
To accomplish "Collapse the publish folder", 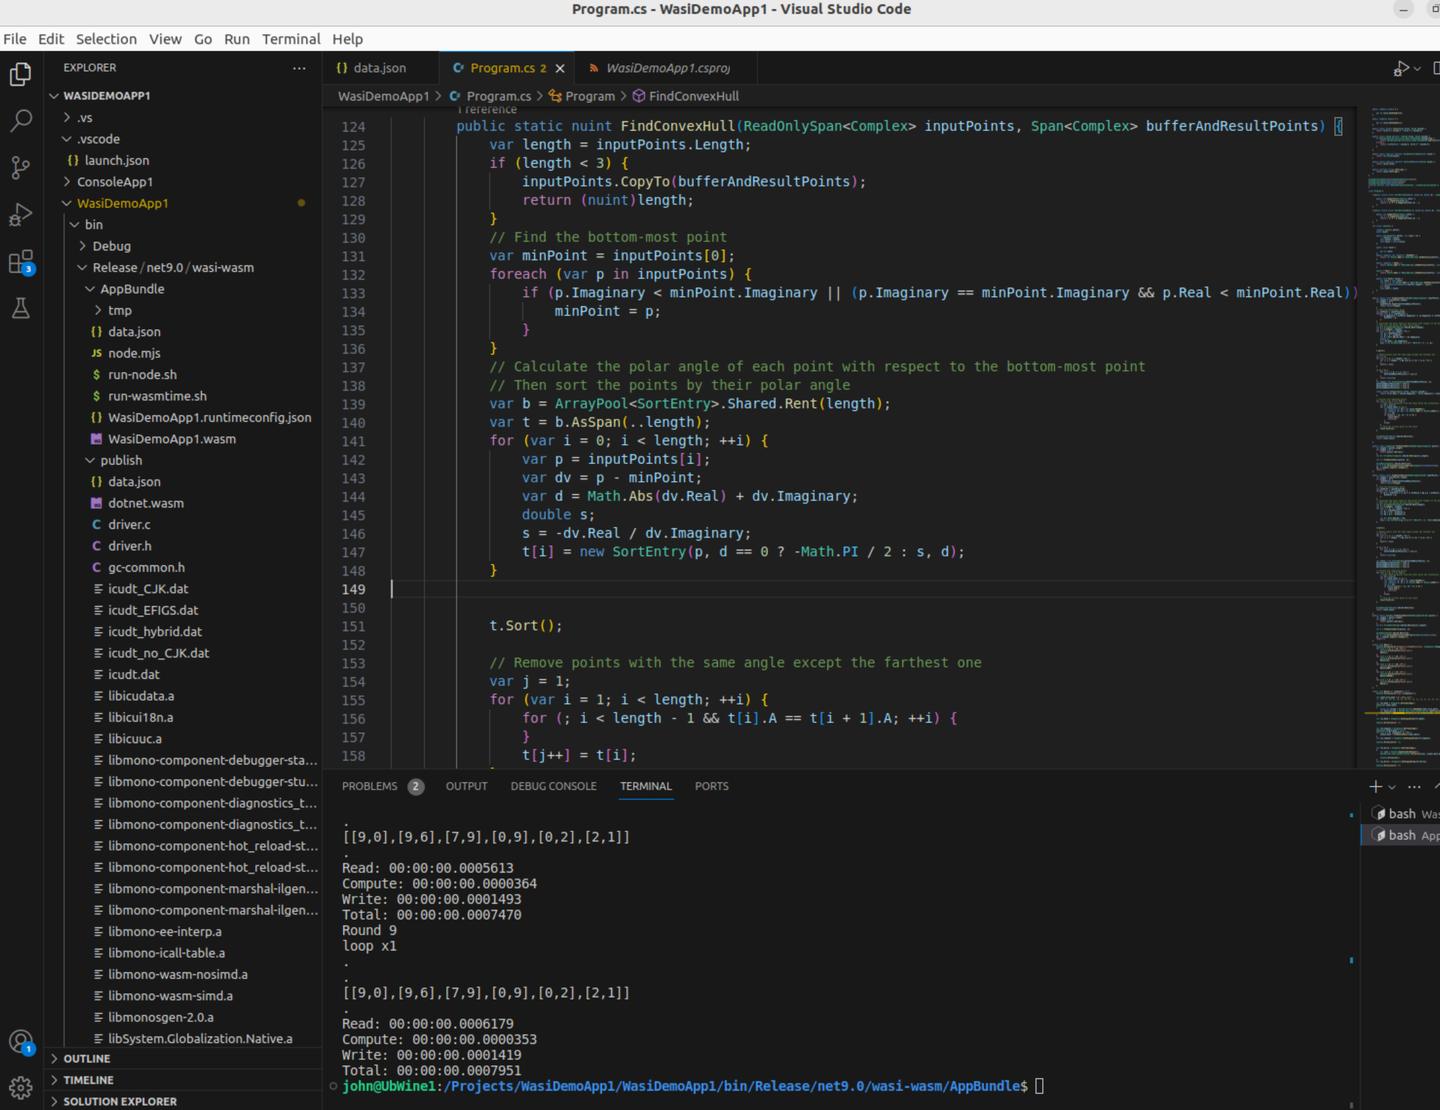I will pyautogui.click(x=120, y=460).
